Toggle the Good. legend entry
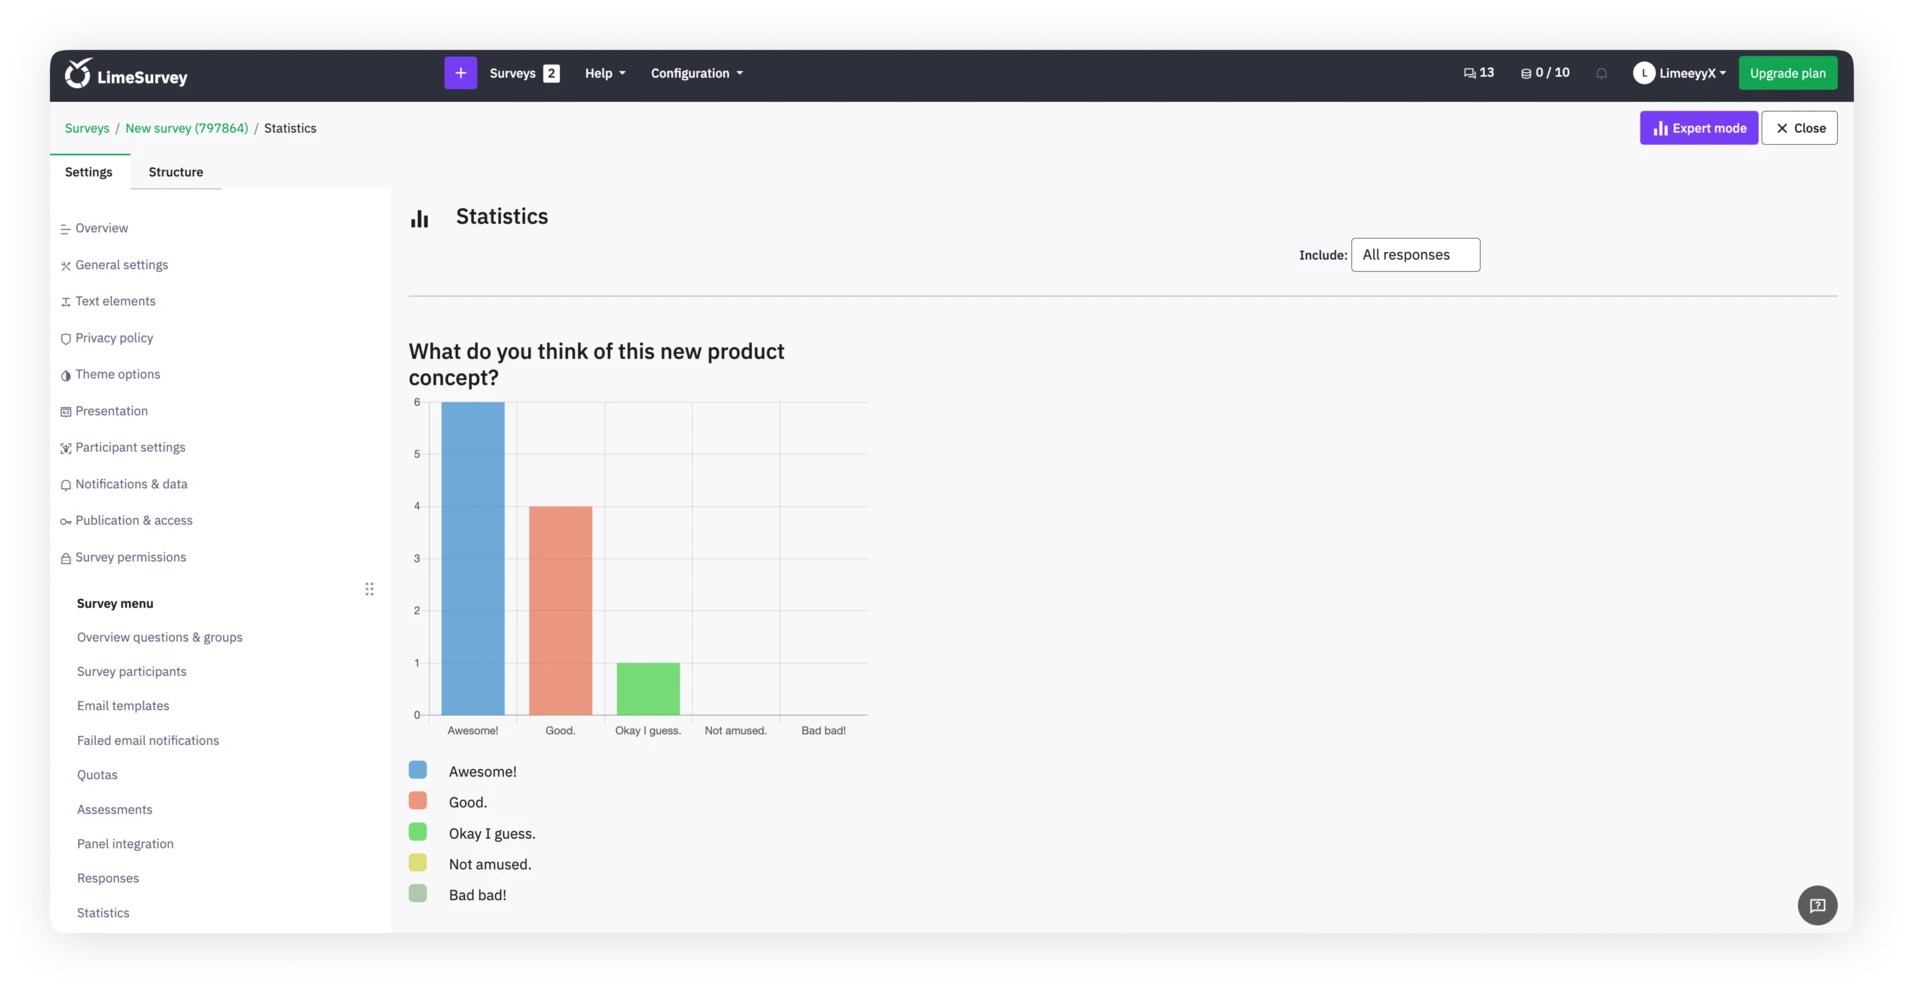 pyautogui.click(x=467, y=802)
